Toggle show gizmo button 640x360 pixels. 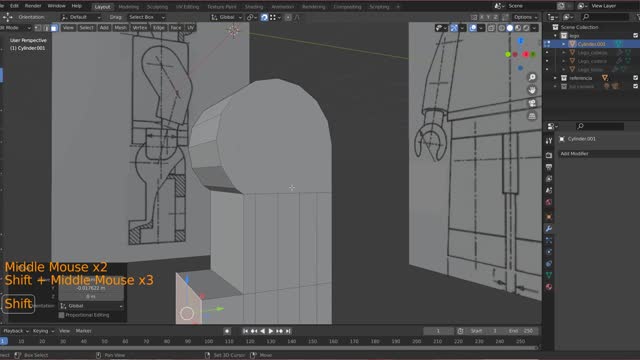[454, 28]
